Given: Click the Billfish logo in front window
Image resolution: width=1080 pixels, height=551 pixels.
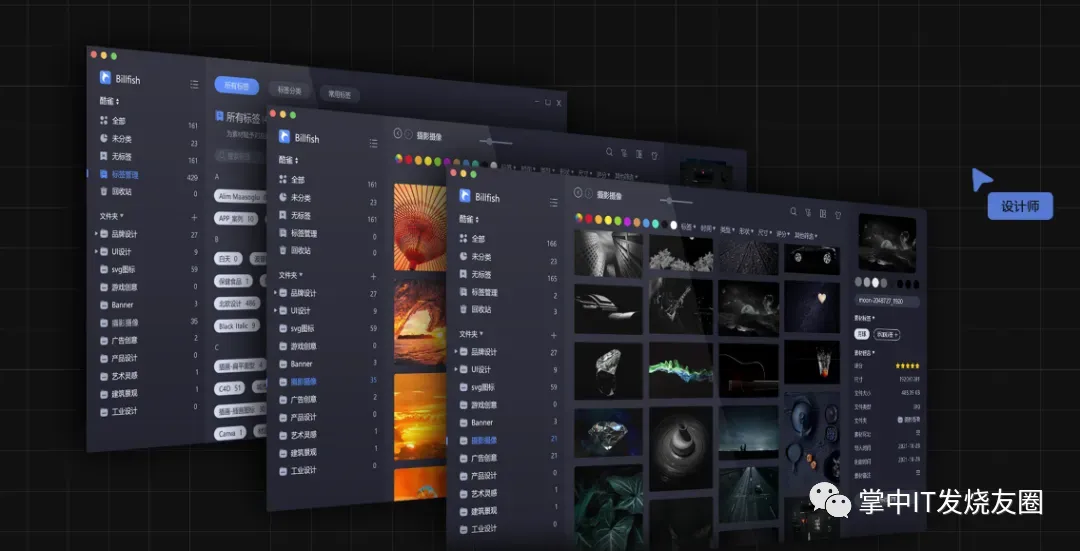Looking at the screenshot, I should coord(465,195).
